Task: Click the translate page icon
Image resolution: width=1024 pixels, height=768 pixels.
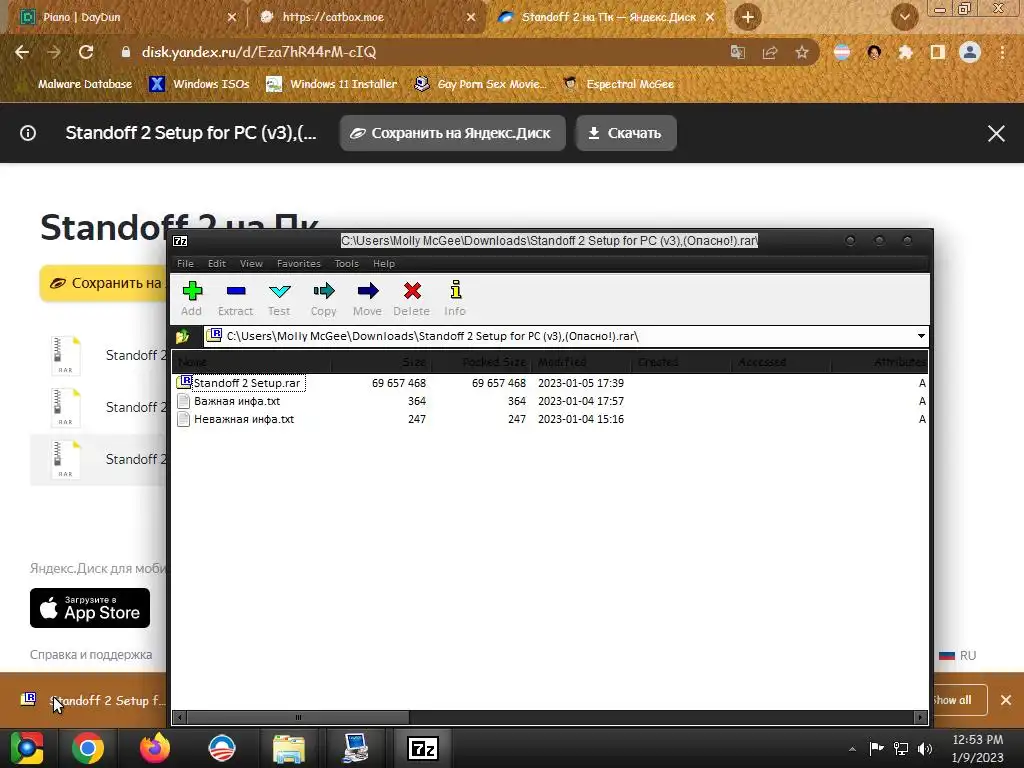Action: [x=738, y=52]
